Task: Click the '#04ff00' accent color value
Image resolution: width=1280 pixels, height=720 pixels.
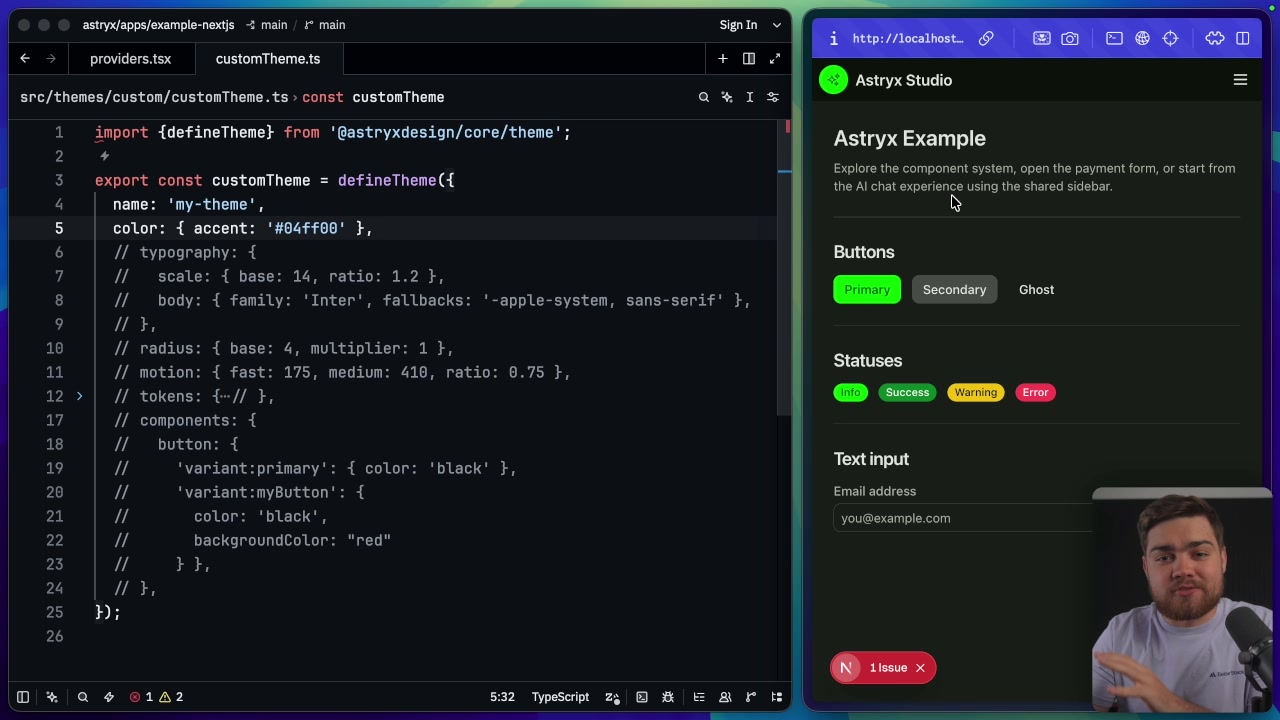Action: pyautogui.click(x=306, y=228)
